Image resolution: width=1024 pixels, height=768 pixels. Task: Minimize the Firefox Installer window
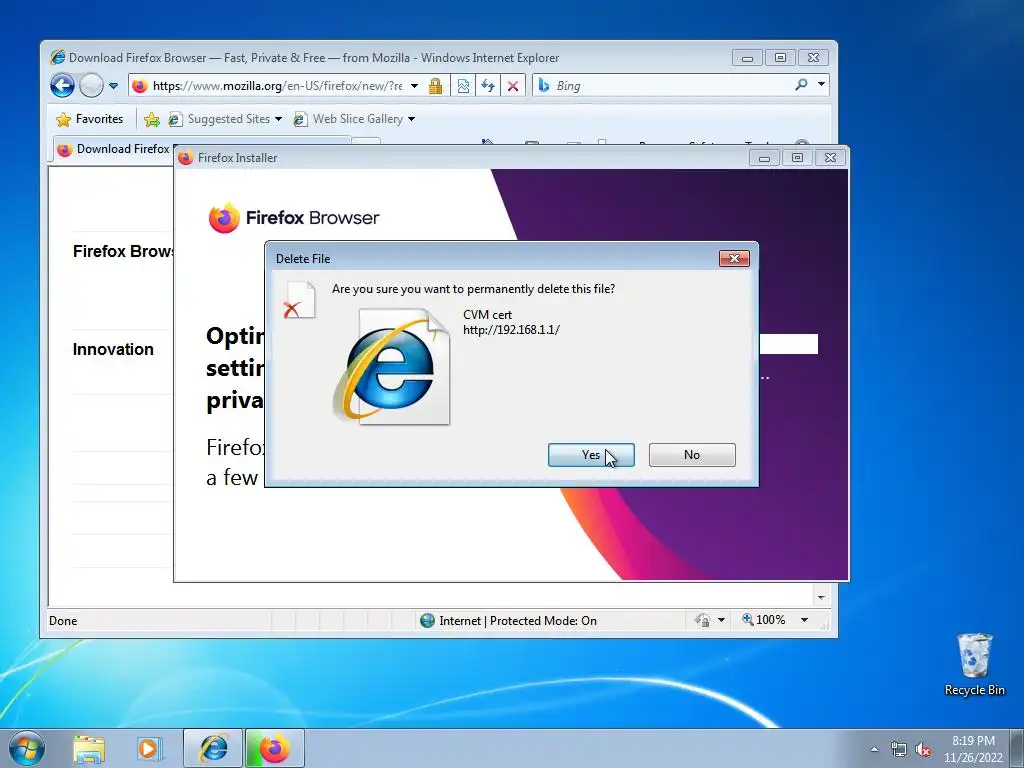pyautogui.click(x=764, y=158)
